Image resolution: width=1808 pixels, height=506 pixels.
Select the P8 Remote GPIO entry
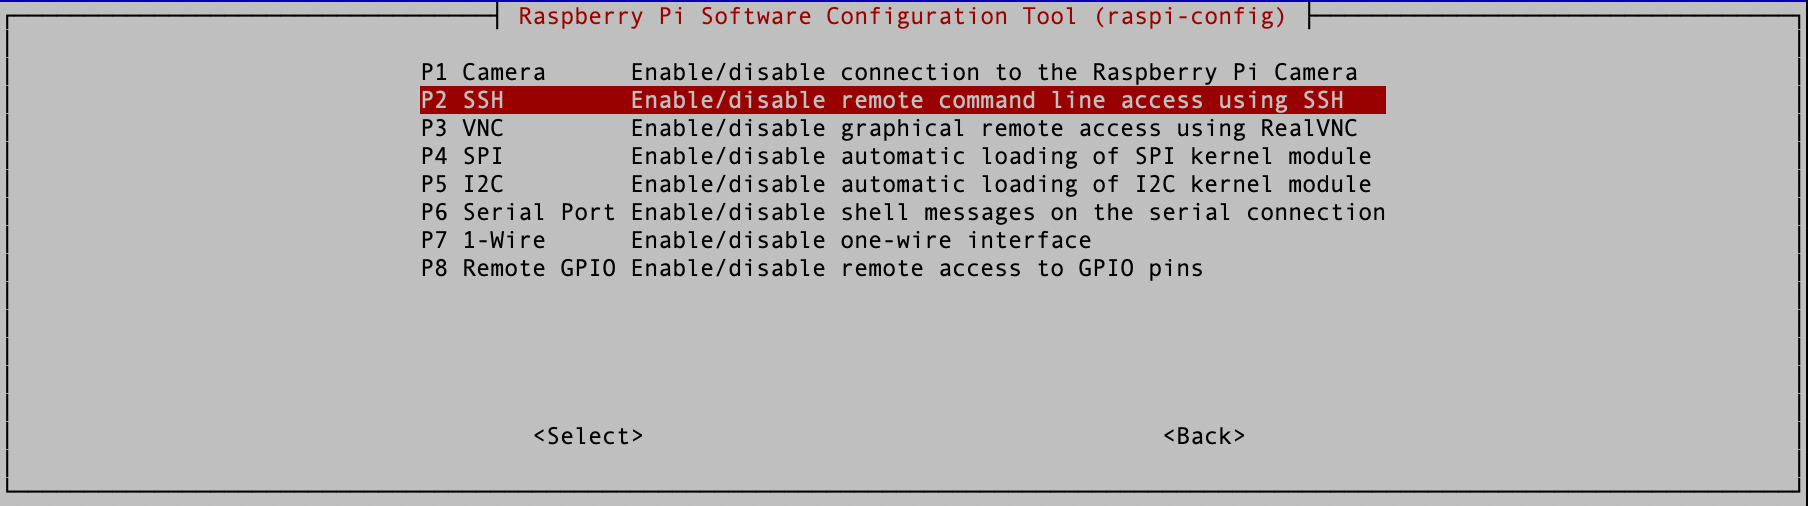pyautogui.click(x=517, y=269)
